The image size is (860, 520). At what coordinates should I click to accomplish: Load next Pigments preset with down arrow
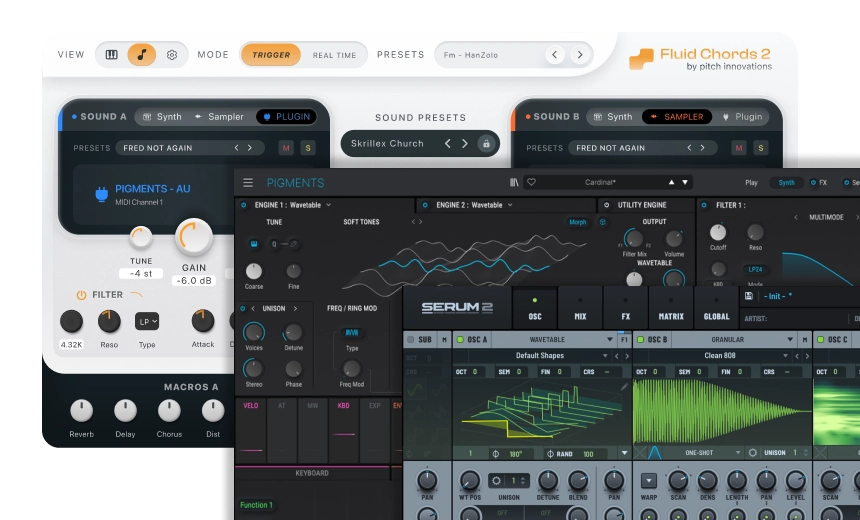click(x=685, y=182)
